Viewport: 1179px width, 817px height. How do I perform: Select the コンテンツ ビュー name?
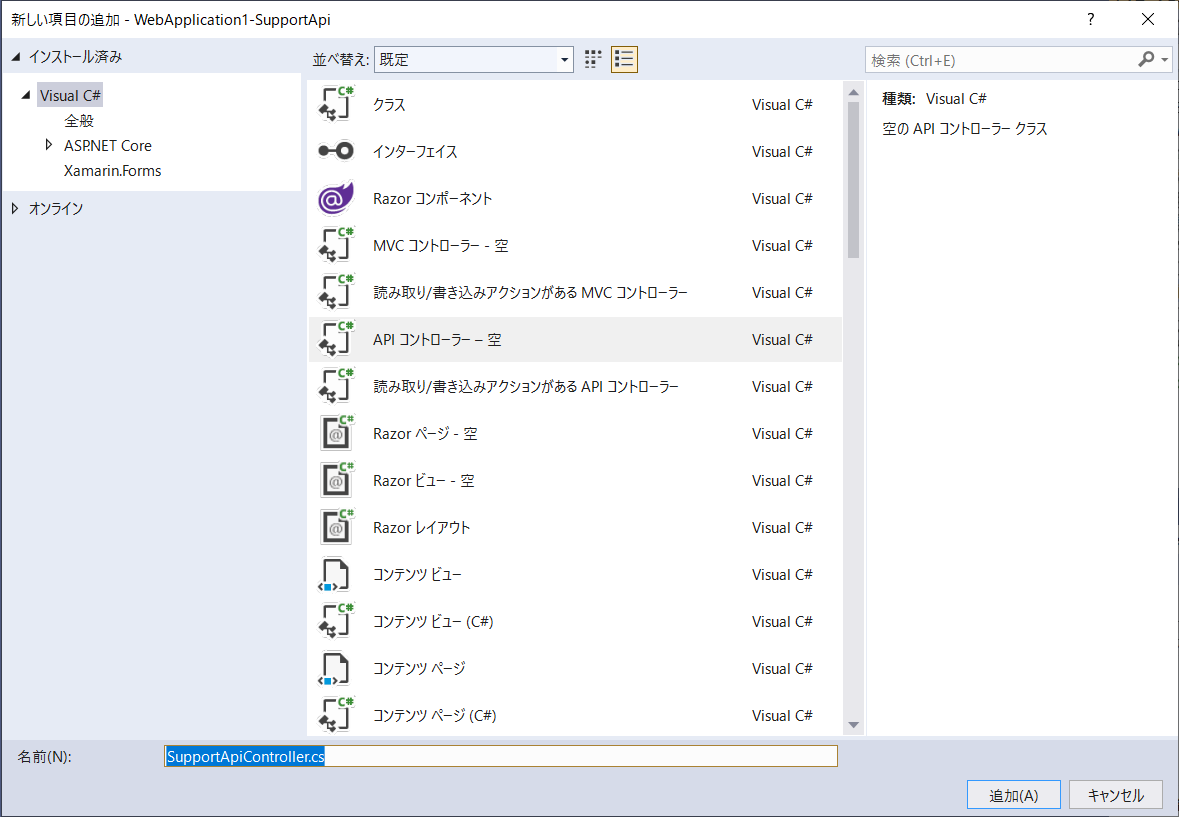tap(417, 574)
